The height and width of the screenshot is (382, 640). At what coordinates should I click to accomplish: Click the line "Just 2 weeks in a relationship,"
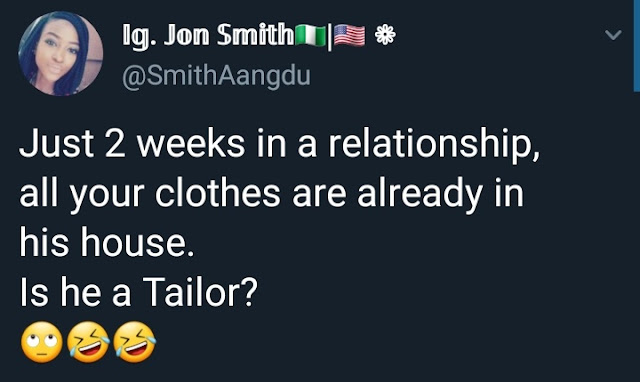point(280,144)
